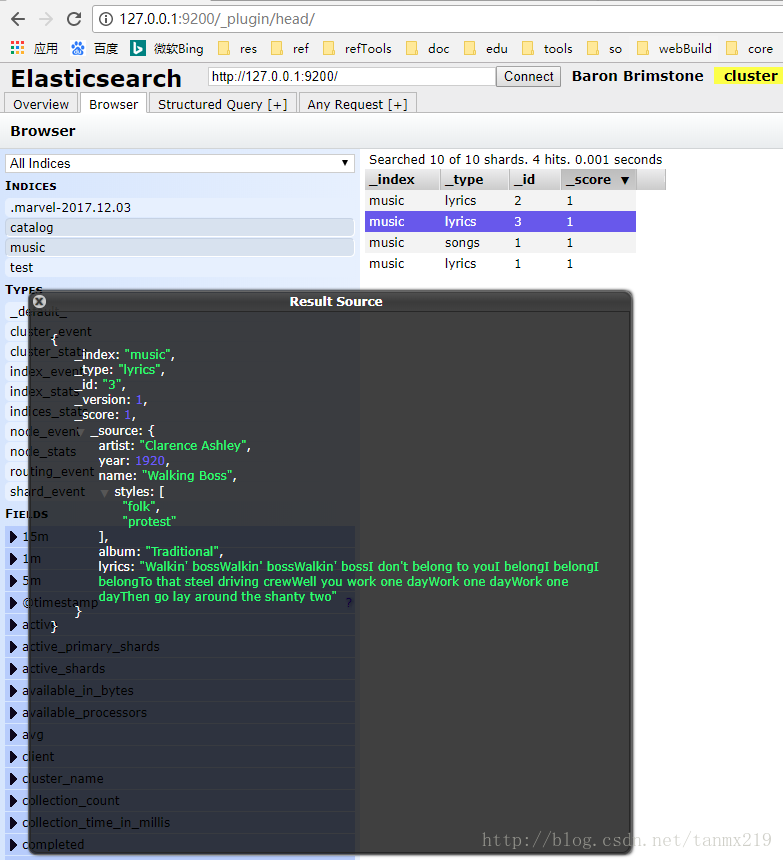Open the ref bookmark folder
The height and width of the screenshot is (860, 783).
[x=290, y=48]
